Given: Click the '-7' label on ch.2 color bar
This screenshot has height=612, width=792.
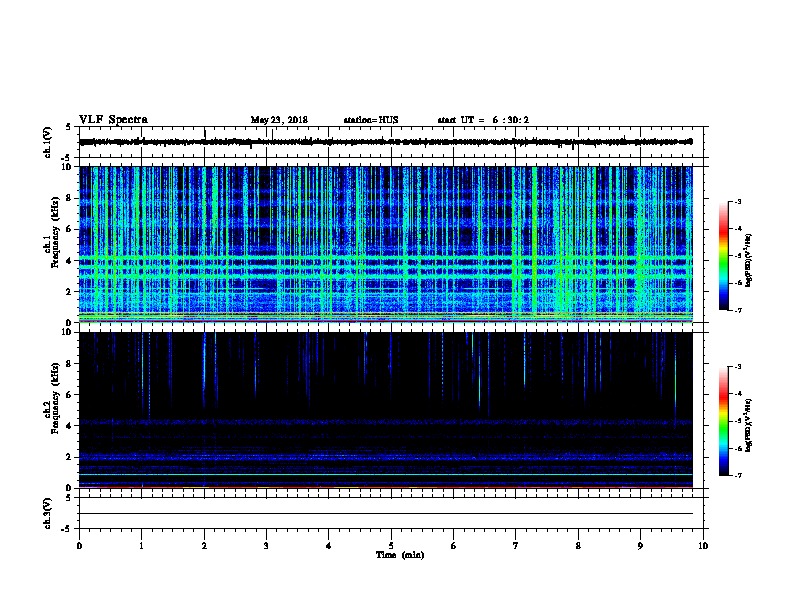Looking at the screenshot, I should pyautogui.click(x=737, y=476).
